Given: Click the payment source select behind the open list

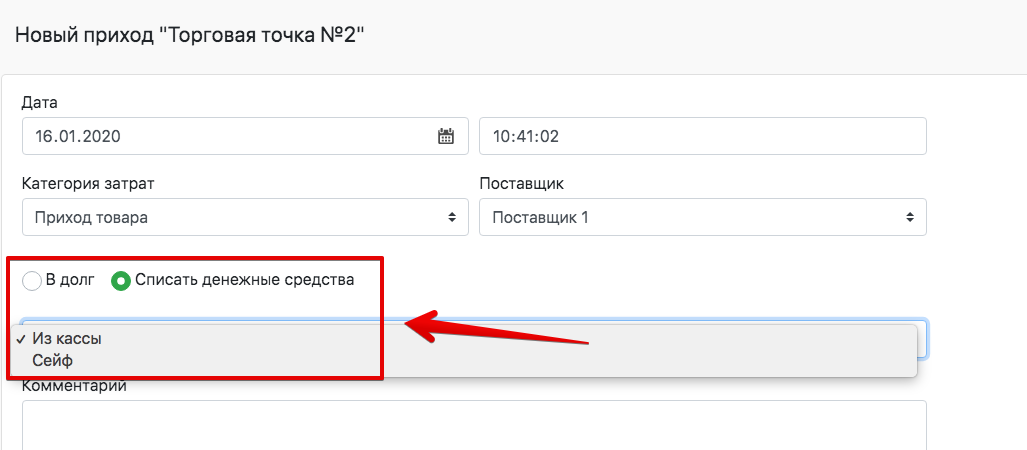Looking at the screenshot, I should (922, 338).
